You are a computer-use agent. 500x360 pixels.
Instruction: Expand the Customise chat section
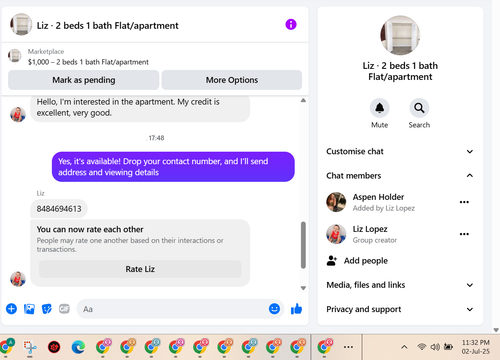[400, 151]
